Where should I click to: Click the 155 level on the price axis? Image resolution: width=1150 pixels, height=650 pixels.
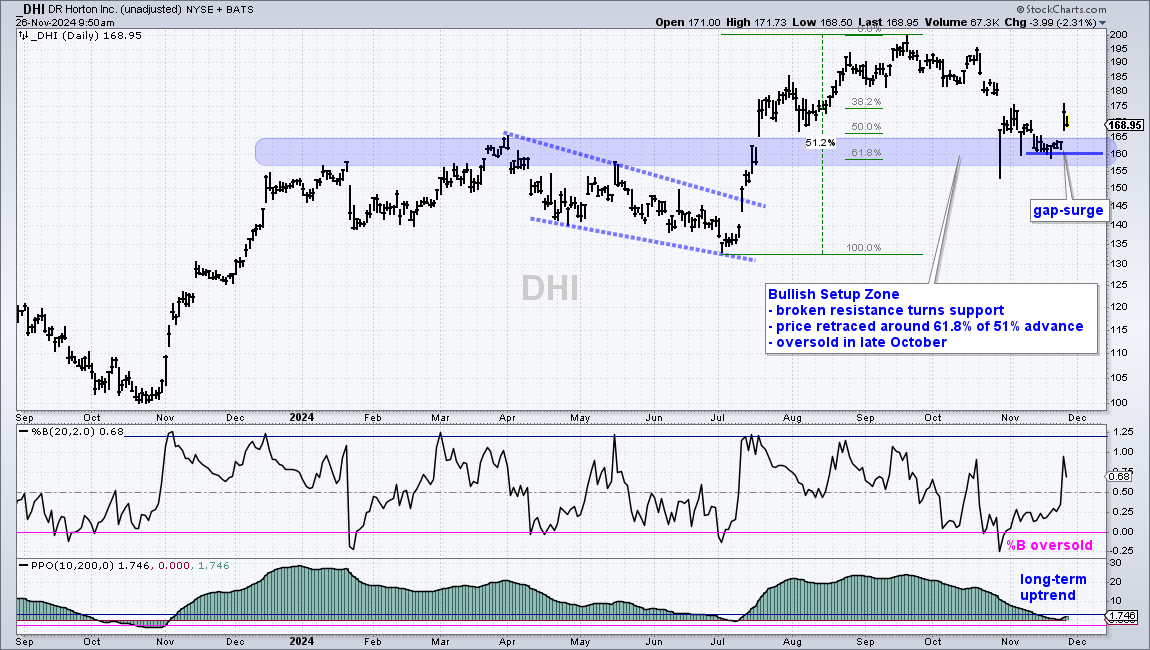(1118, 170)
